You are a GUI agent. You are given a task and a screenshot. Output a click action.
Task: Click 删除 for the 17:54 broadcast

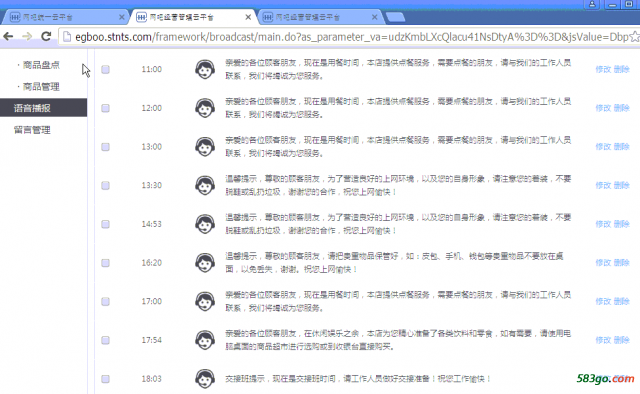click(622, 340)
